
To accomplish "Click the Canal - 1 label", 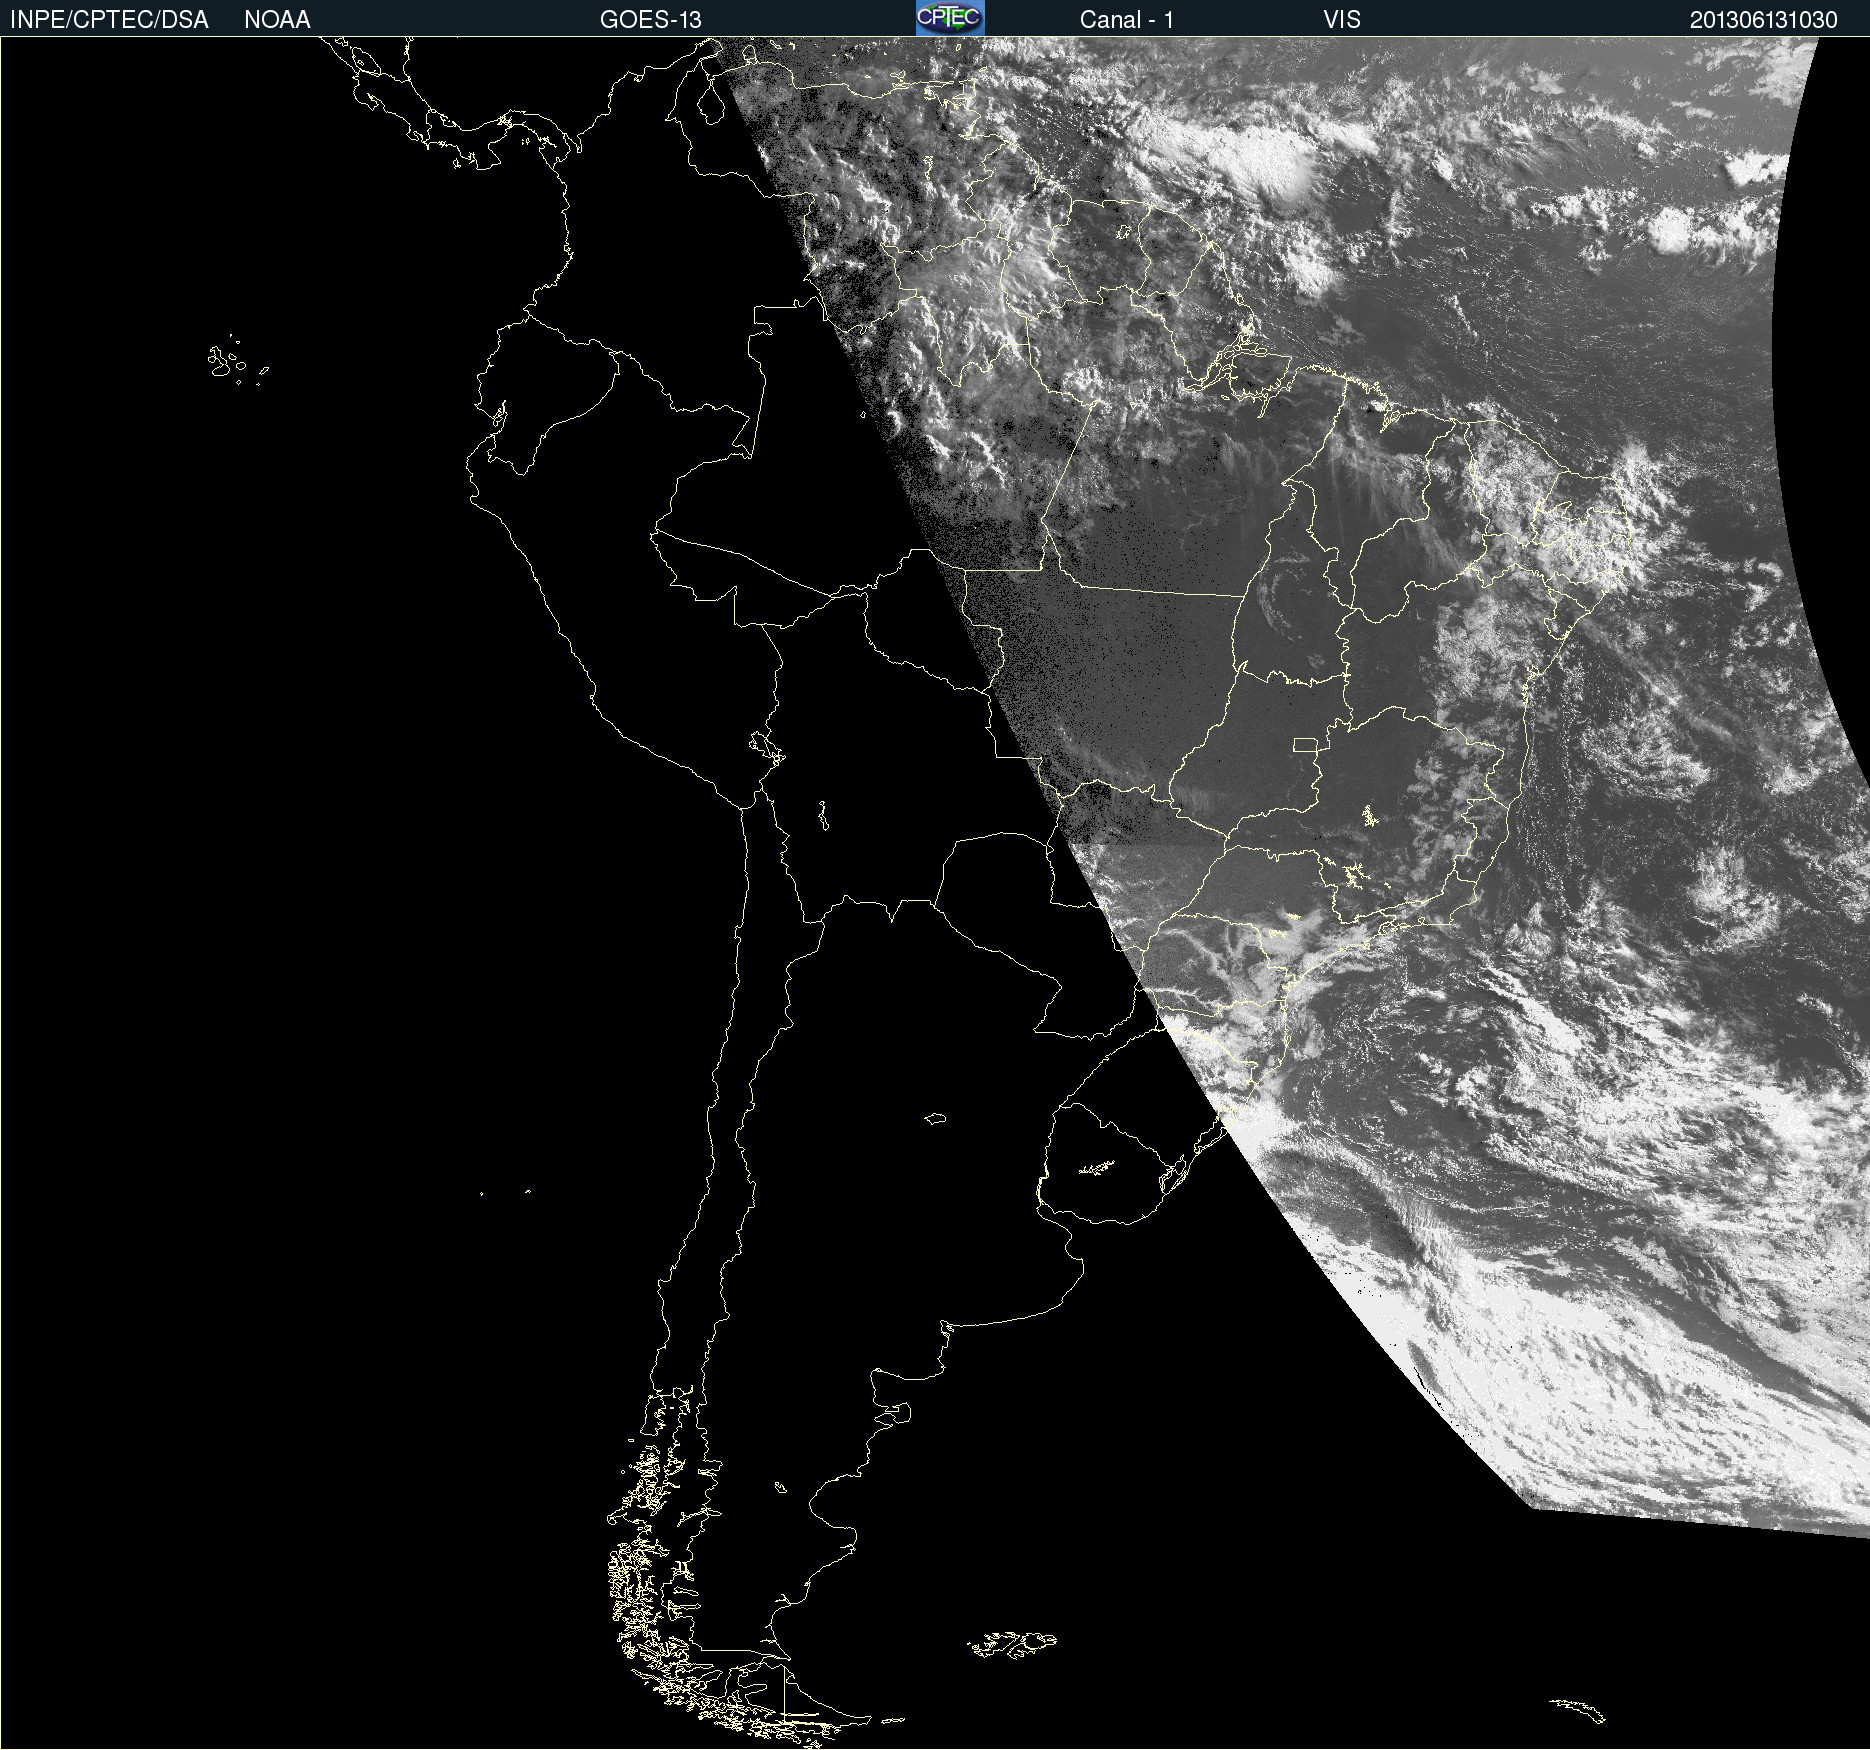I will coord(1126,20).
